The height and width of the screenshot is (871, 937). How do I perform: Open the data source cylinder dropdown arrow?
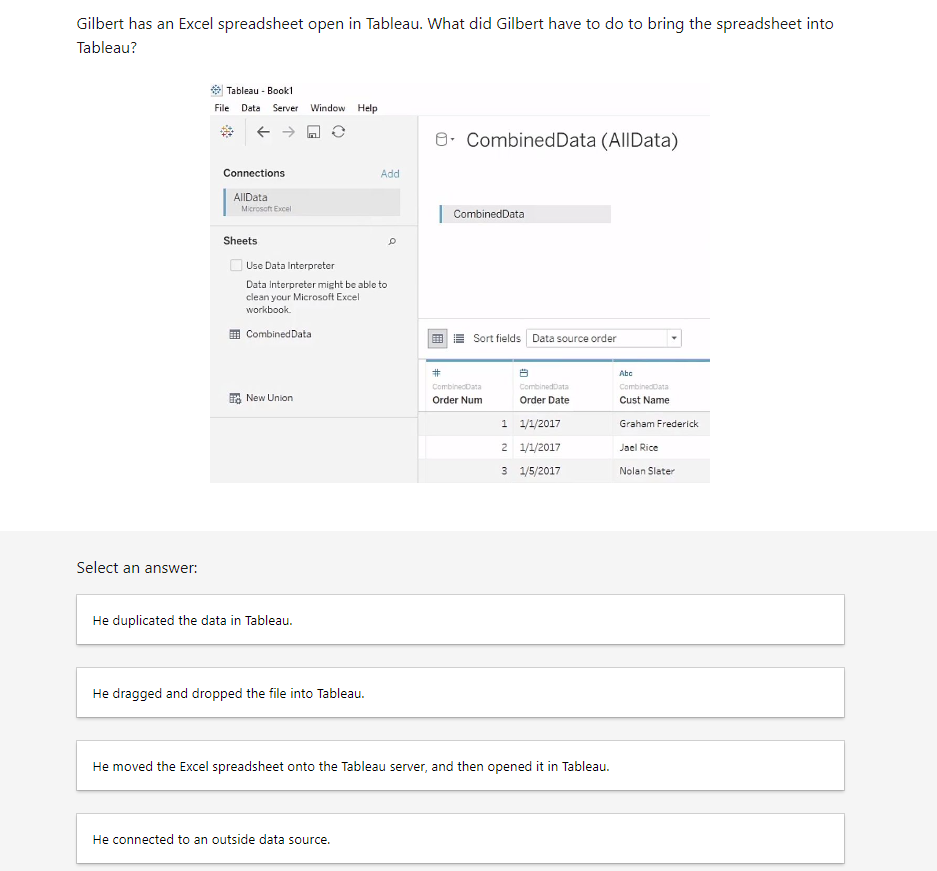pyautogui.click(x=450, y=140)
